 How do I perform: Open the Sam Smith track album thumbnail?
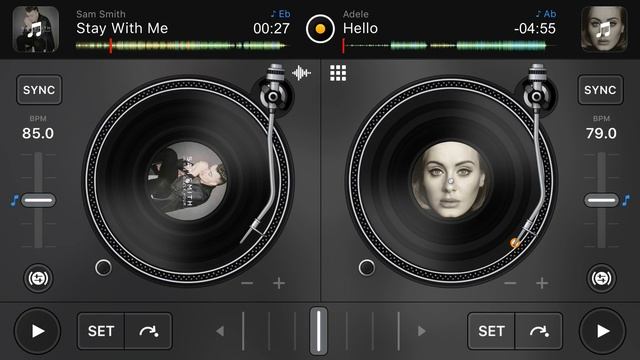(36, 29)
